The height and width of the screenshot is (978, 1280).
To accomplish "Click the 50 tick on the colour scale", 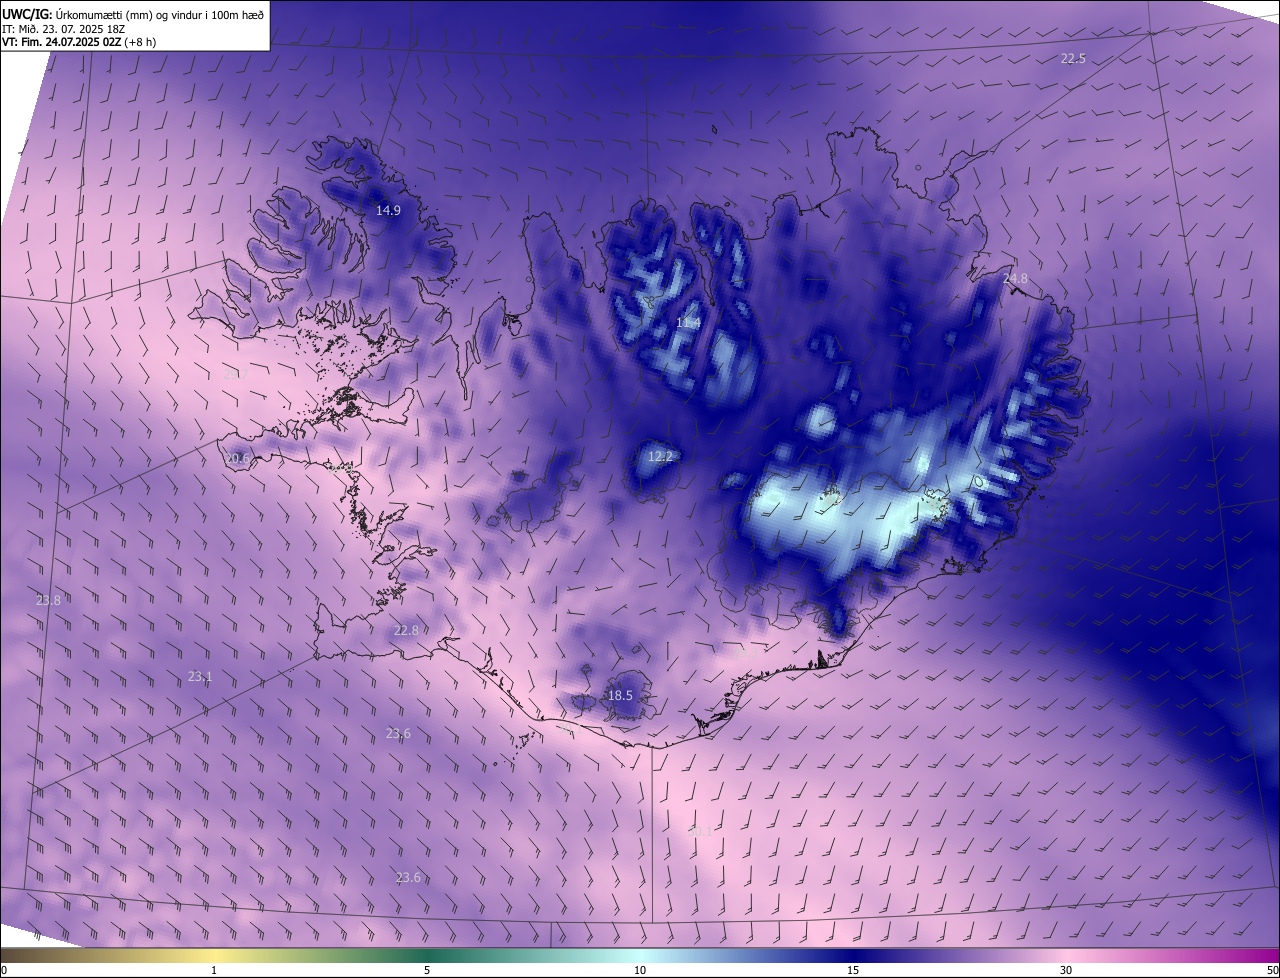I will [1272, 970].
